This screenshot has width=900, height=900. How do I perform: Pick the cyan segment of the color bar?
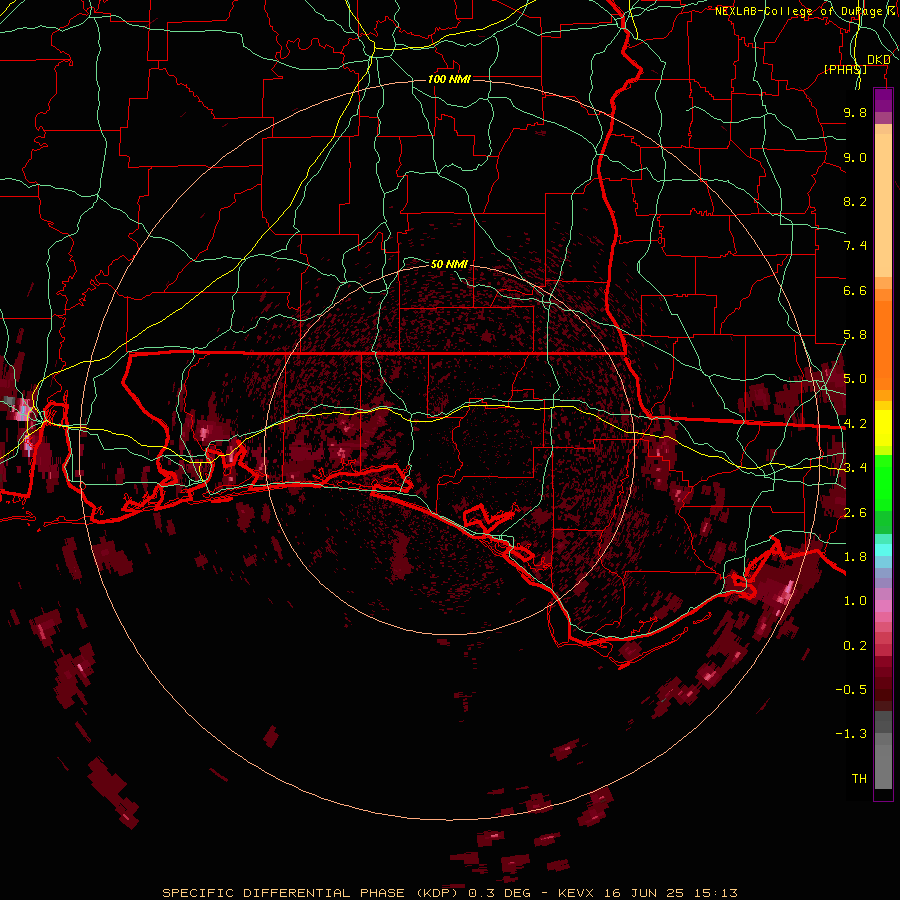pyautogui.click(x=883, y=550)
